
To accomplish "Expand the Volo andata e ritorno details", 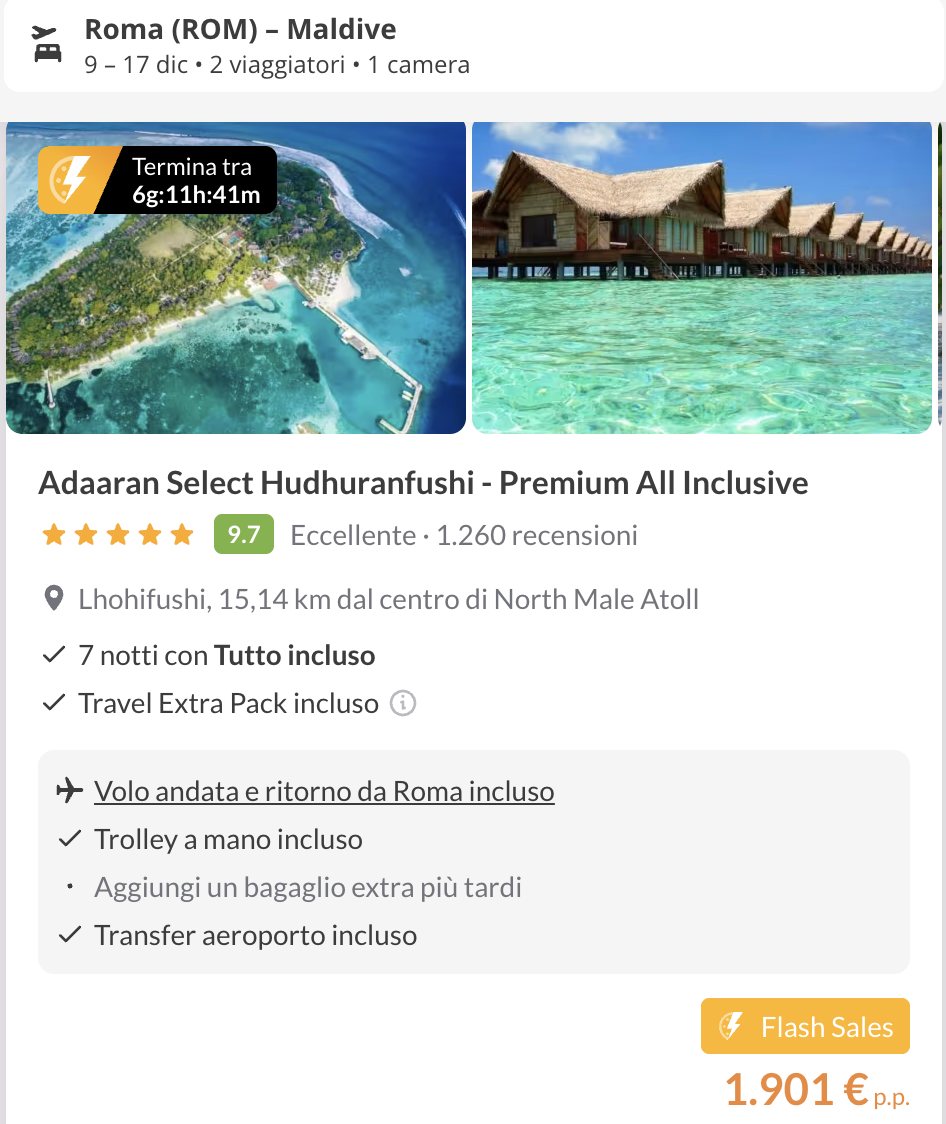I will point(323,790).
